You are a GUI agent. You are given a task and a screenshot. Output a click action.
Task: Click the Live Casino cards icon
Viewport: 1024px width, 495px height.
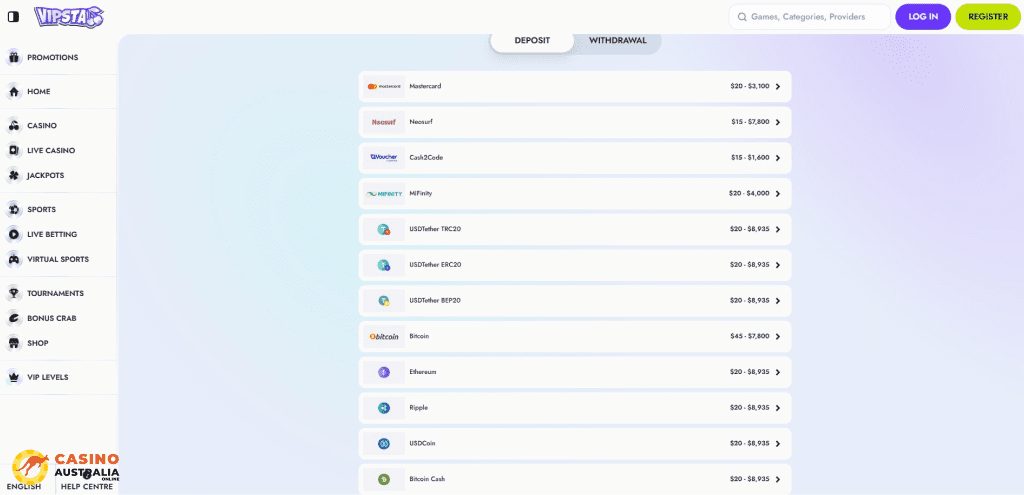point(14,150)
